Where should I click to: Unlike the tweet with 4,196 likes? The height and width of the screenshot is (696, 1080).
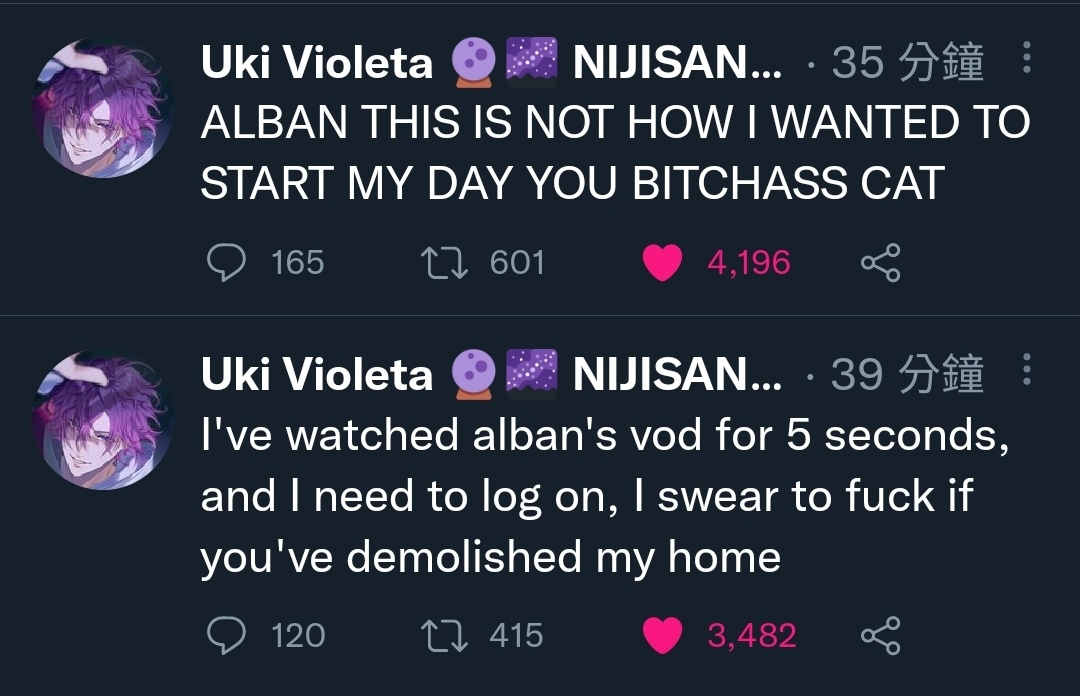663,263
